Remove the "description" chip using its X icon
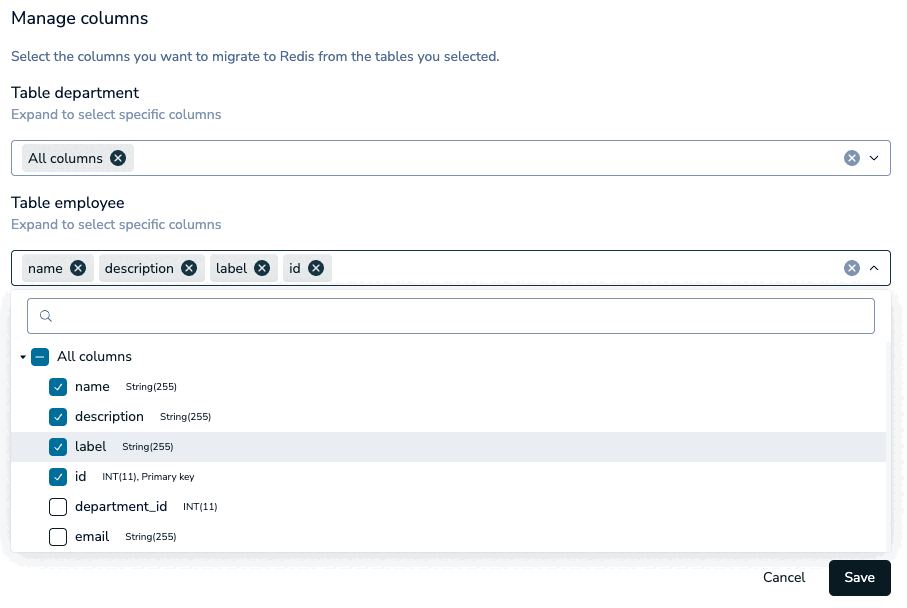 pyautogui.click(x=189, y=268)
